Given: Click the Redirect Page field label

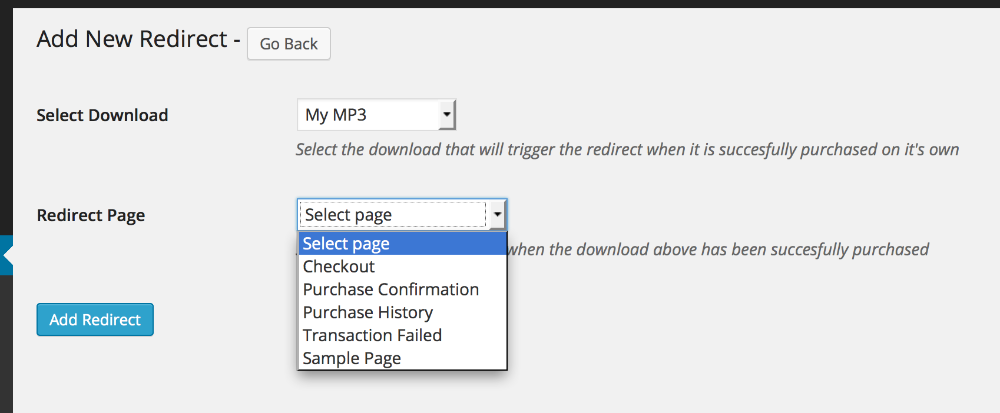Looking at the screenshot, I should pyautogui.click(x=91, y=215).
